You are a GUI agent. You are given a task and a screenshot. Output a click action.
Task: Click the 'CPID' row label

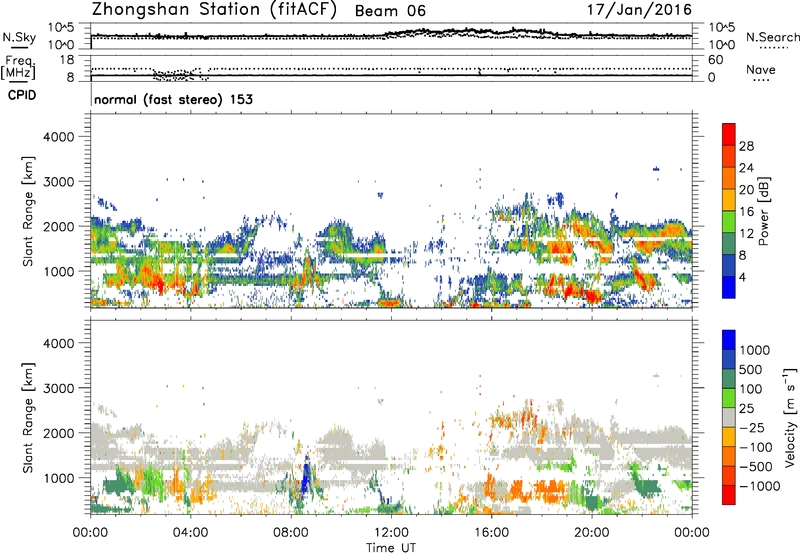click(x=22, y=95)
